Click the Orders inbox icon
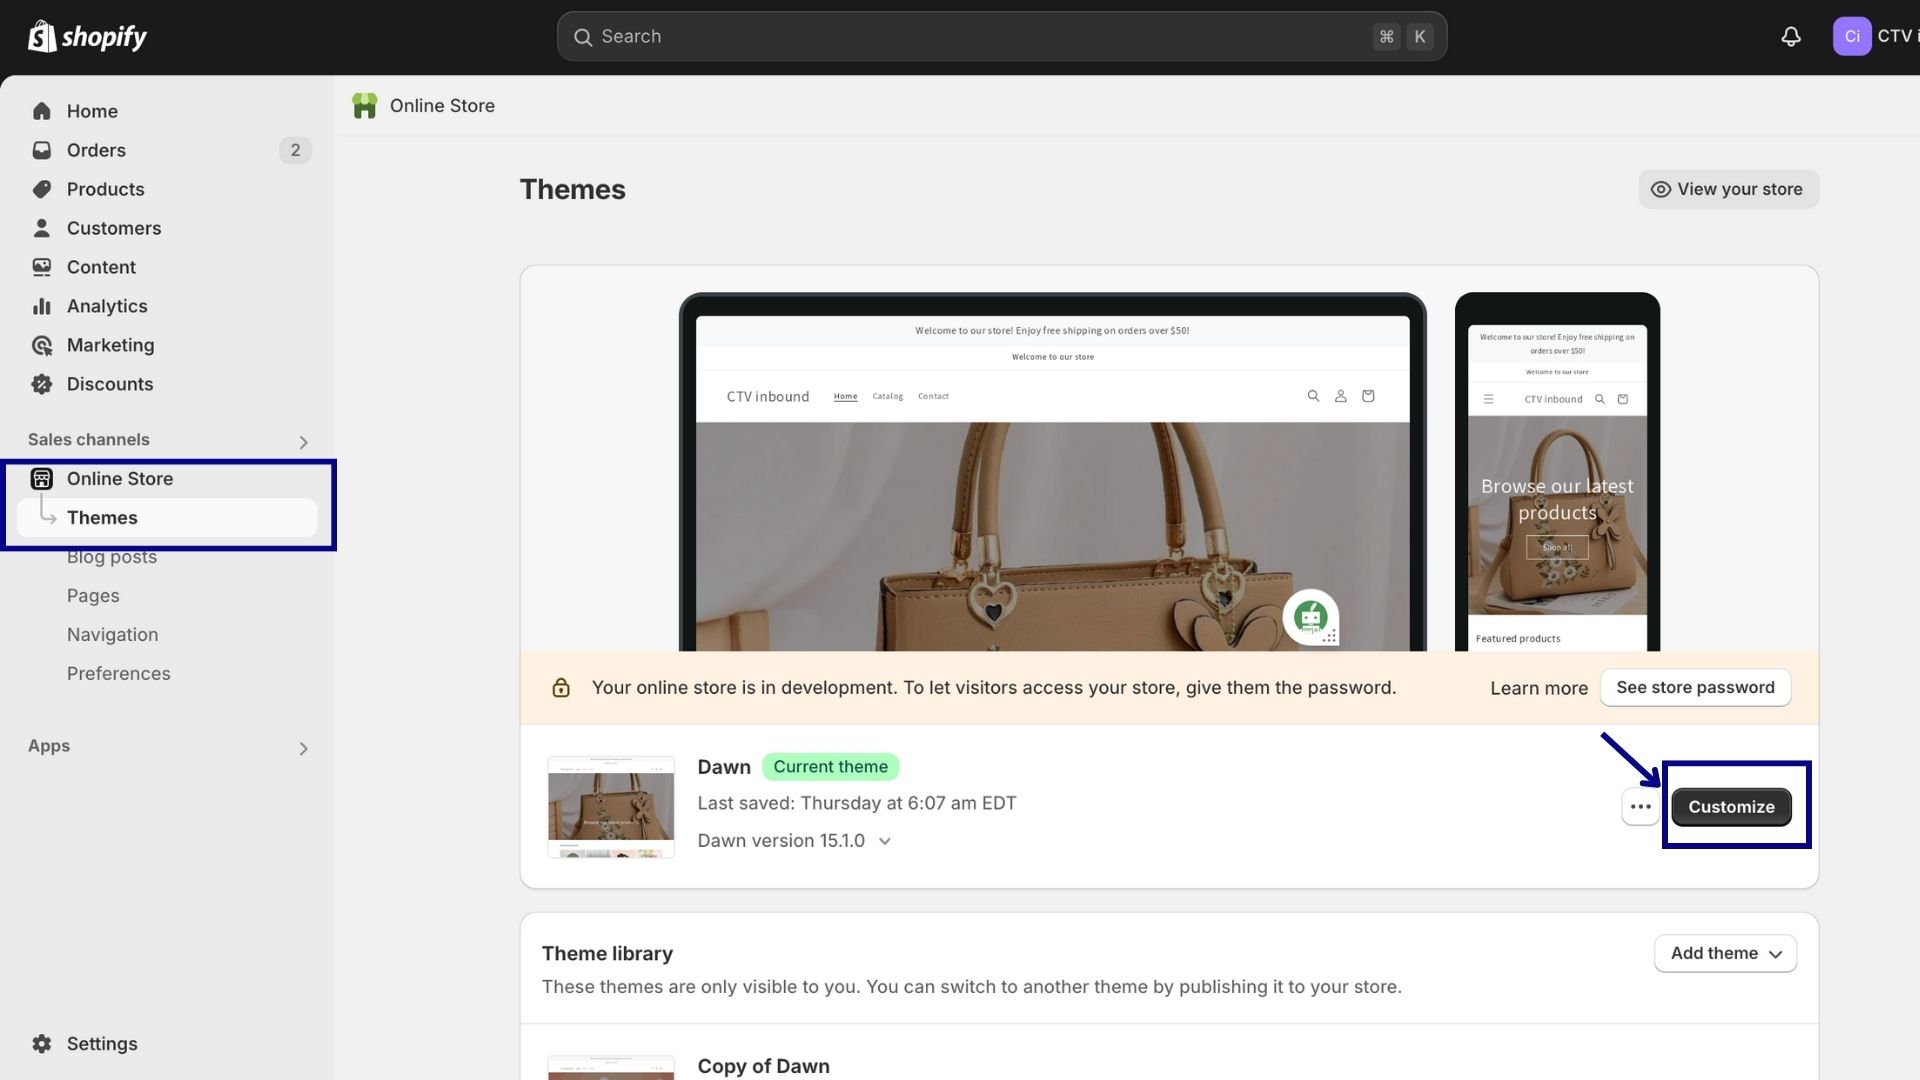The width and height of the screenshot is (1920, 1080). [x=41, y=150]
